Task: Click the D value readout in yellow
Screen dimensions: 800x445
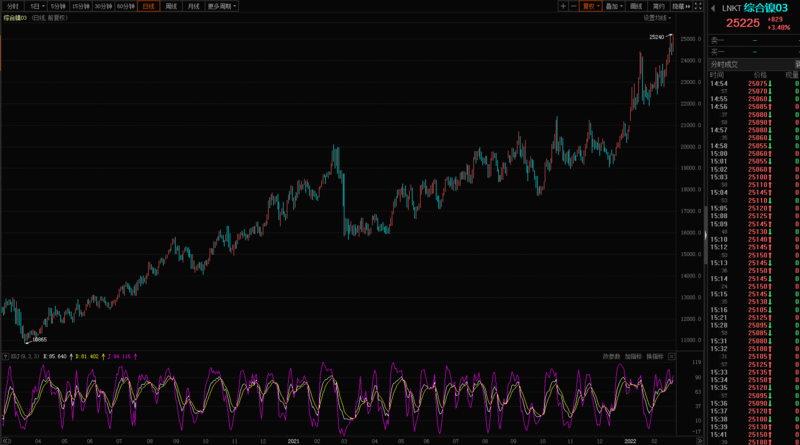Action: point(87,356)
